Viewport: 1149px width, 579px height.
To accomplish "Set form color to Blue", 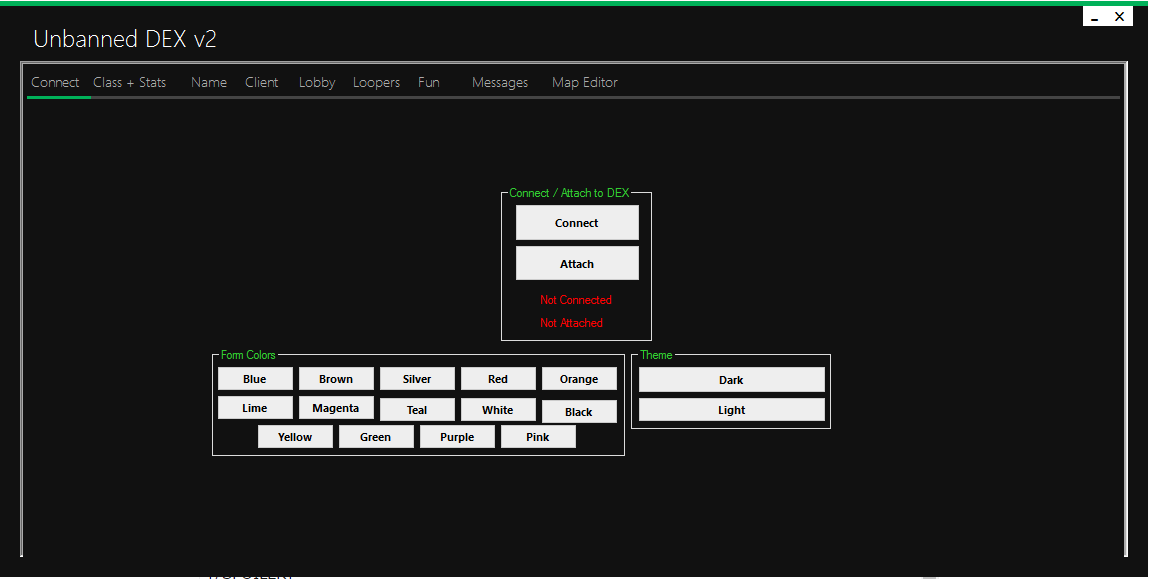I will point(255,379).
